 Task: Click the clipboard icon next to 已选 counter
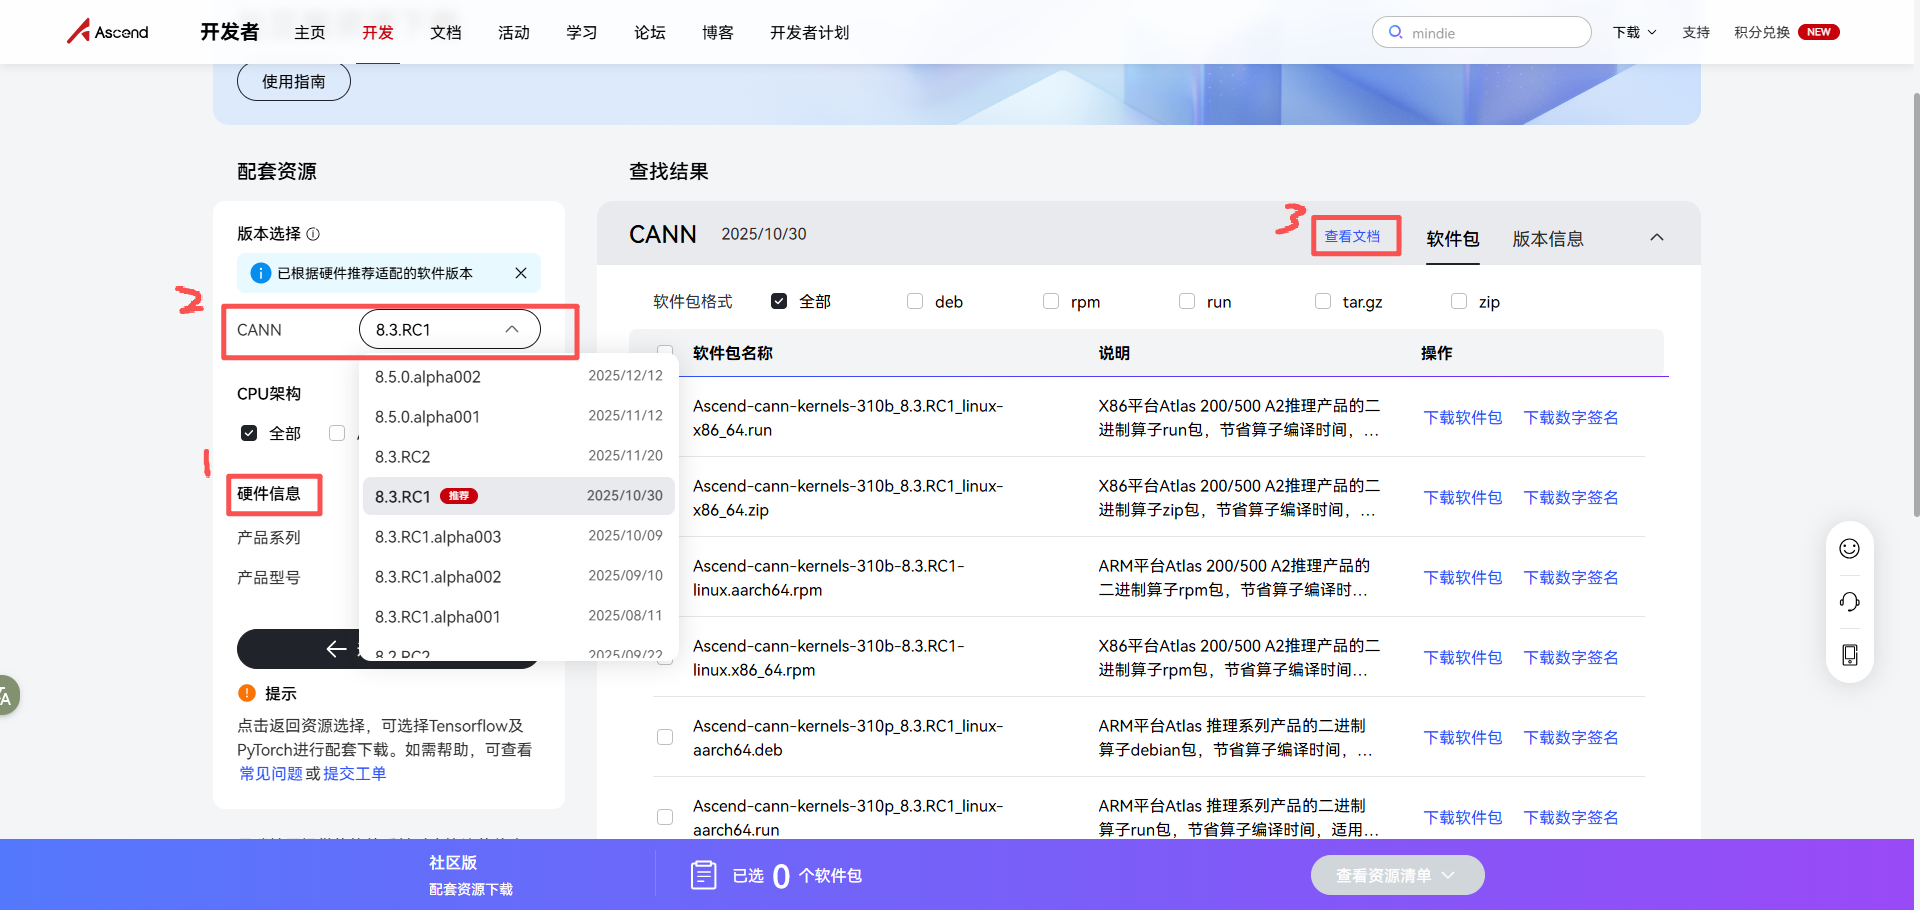pyautogui.click(x=703, y=874)
